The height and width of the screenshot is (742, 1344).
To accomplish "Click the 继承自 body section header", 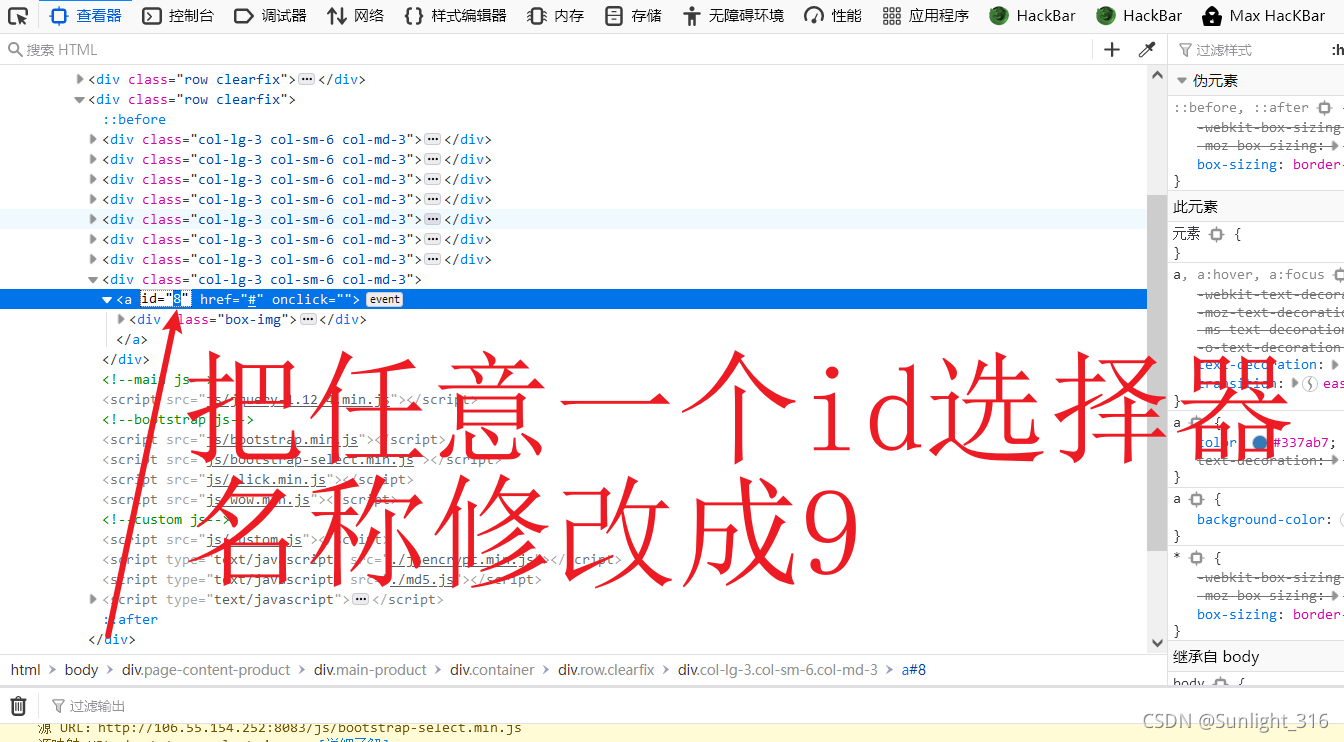I will coord(1256,657).
